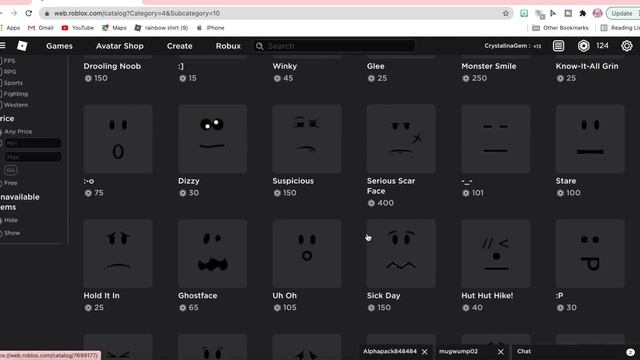Select Show unavailable items option
Viewport: 640px width, 360px height.
1,233
